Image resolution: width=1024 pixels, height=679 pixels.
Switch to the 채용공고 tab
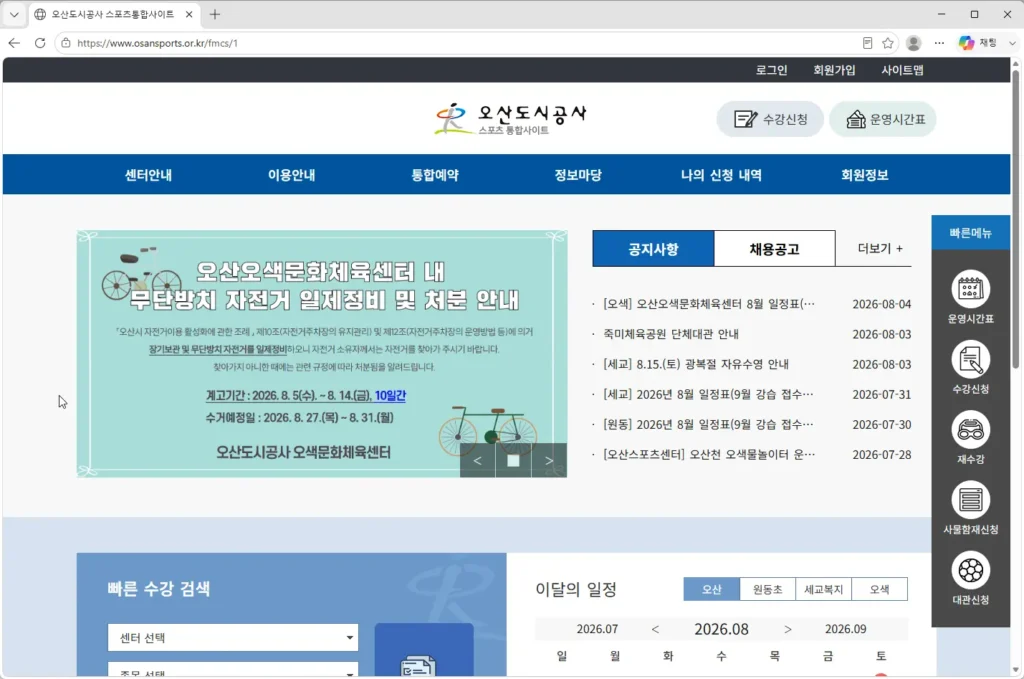[x=775, y=249]
